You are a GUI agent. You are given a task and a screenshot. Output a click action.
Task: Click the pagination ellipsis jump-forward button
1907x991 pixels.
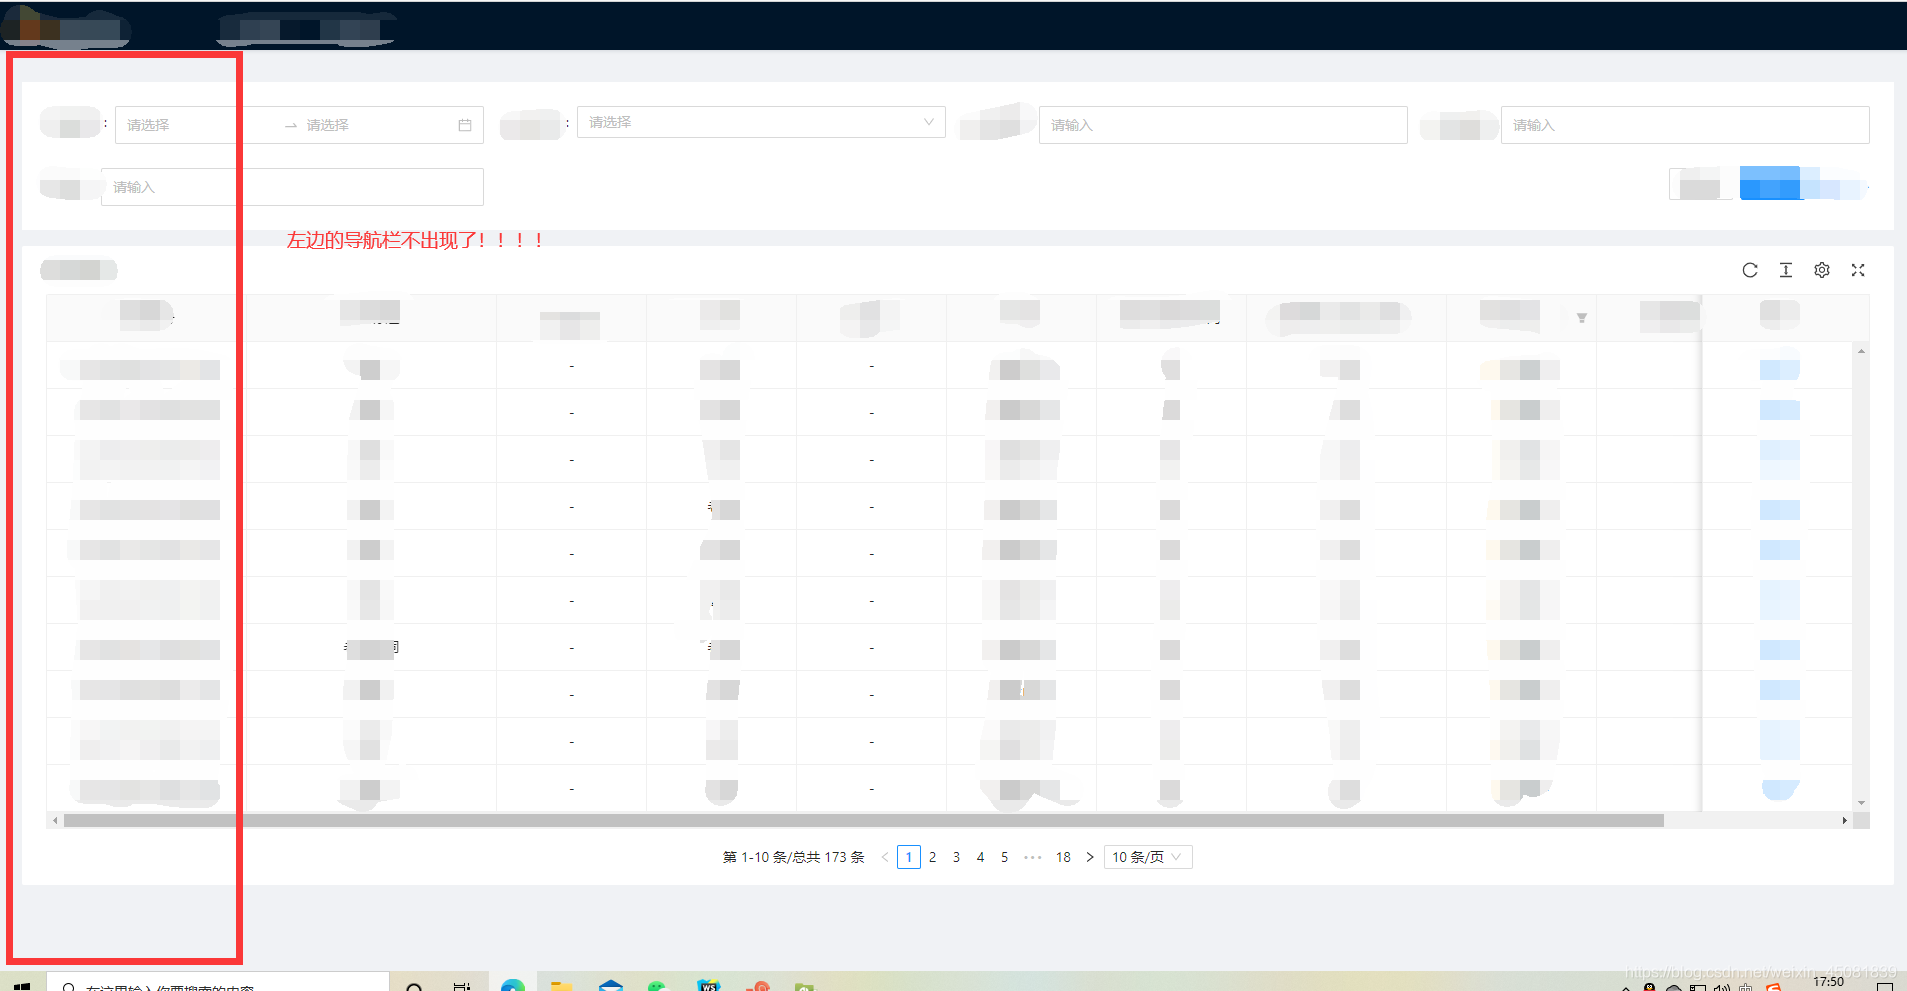click(x=1033, y=857)
